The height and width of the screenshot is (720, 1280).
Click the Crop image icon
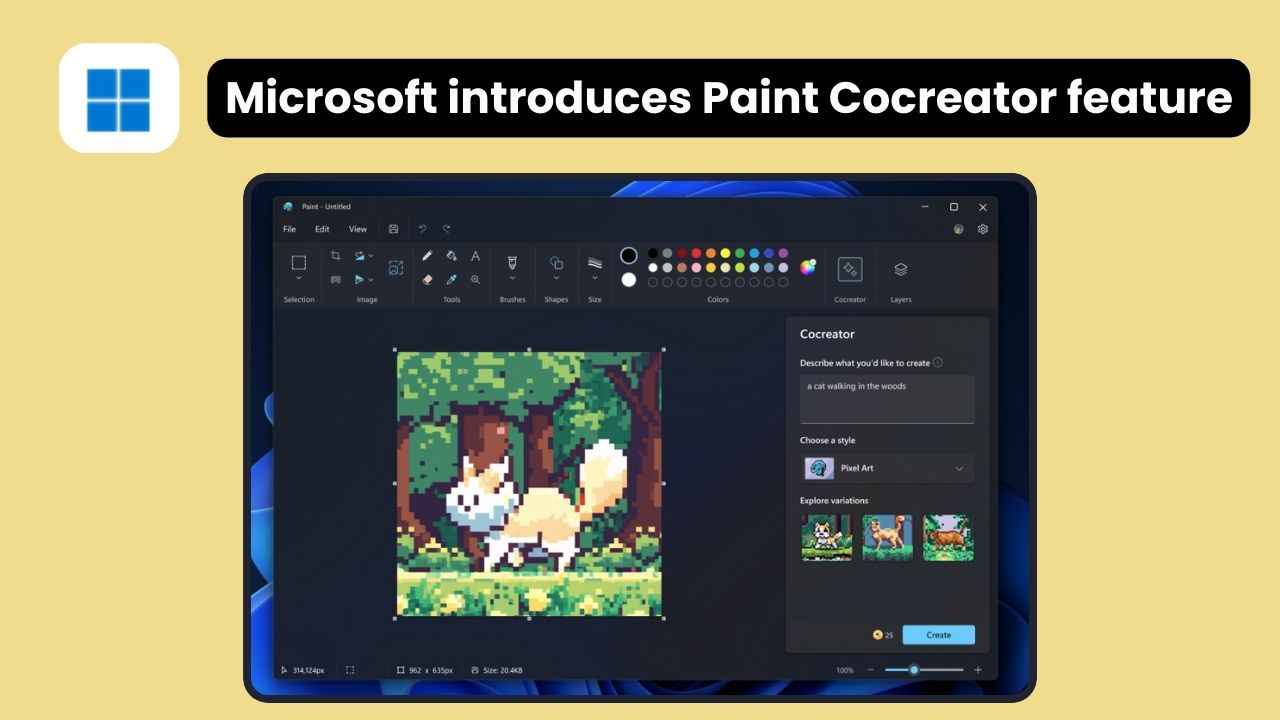(336, 255)
